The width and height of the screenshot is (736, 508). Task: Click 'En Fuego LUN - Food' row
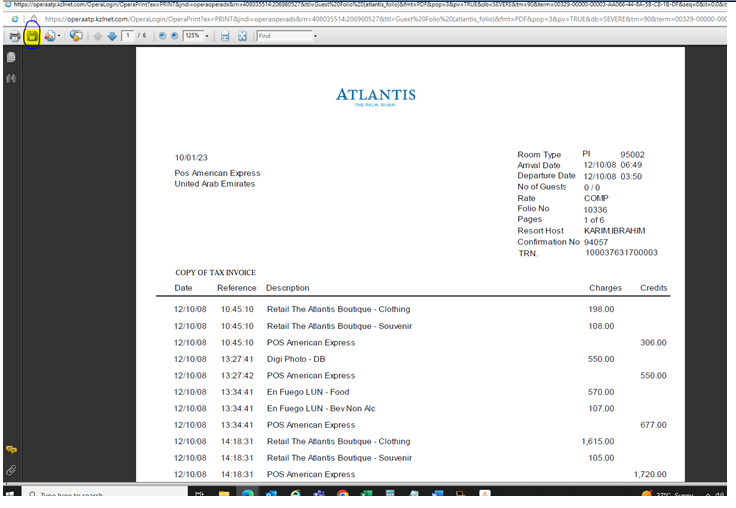tap(308, 392)
